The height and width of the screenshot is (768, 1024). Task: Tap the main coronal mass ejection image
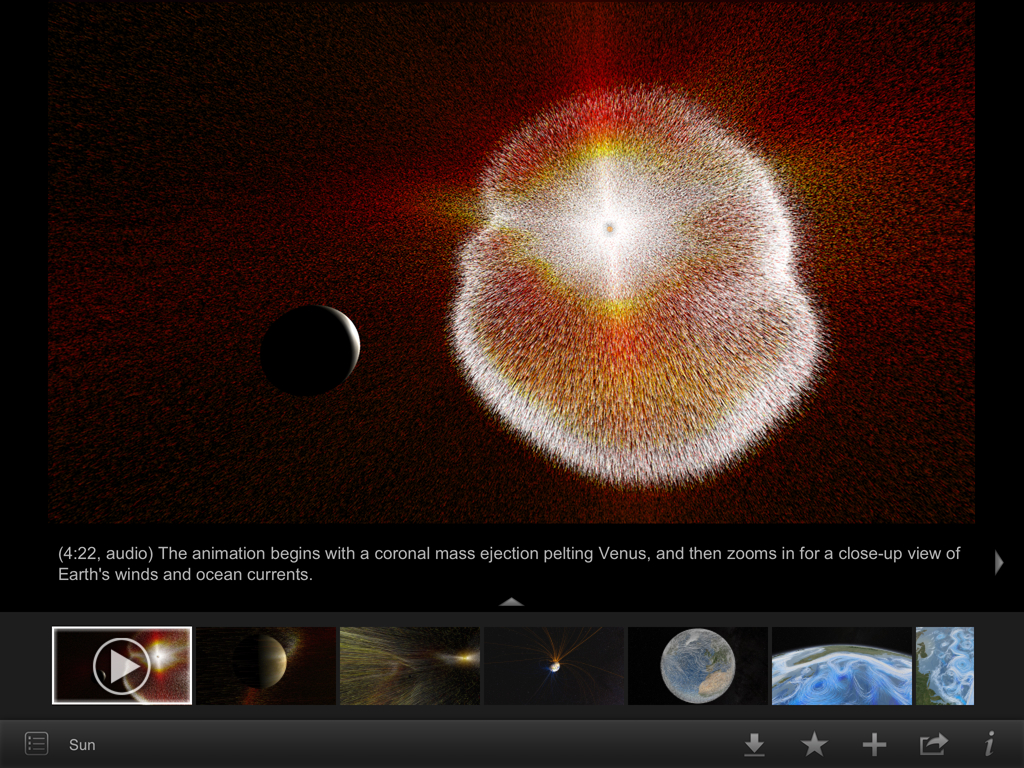[x=511, y=262]
